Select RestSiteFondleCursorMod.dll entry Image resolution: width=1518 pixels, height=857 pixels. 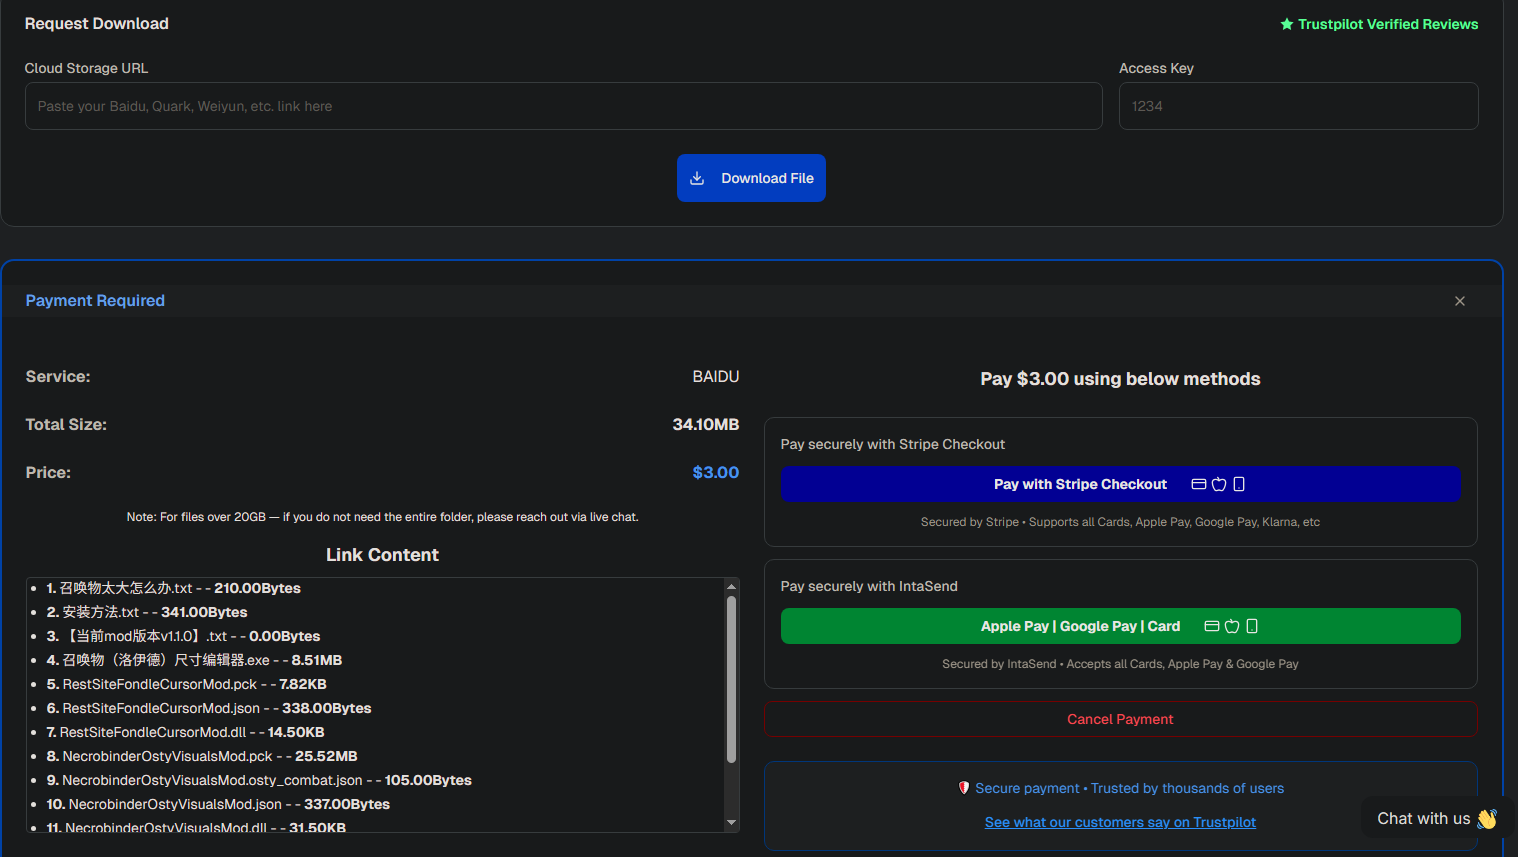coord(186,732)
